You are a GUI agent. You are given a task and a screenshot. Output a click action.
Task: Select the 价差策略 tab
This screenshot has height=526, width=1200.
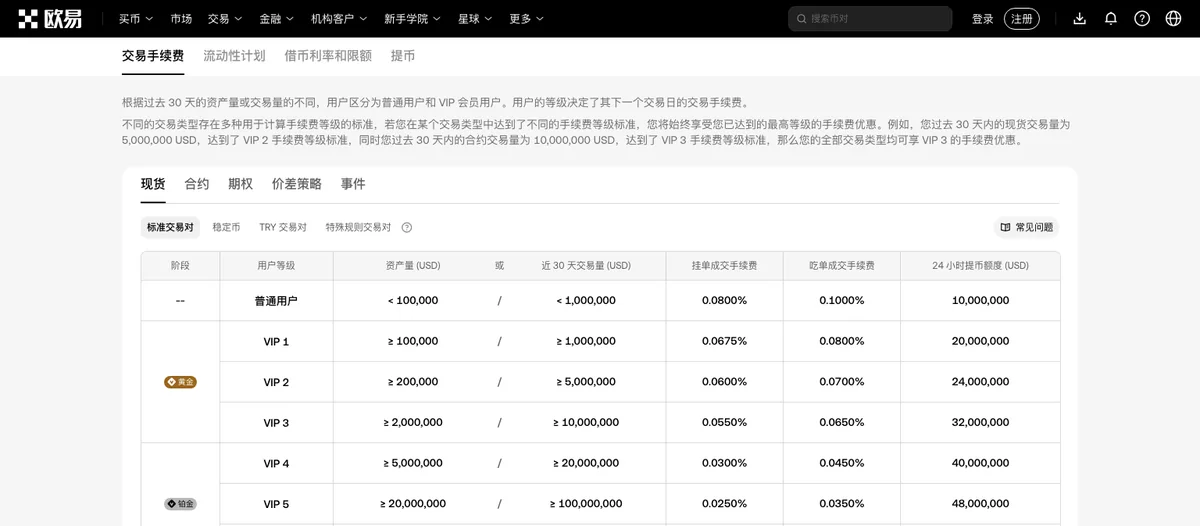point(297,184)
